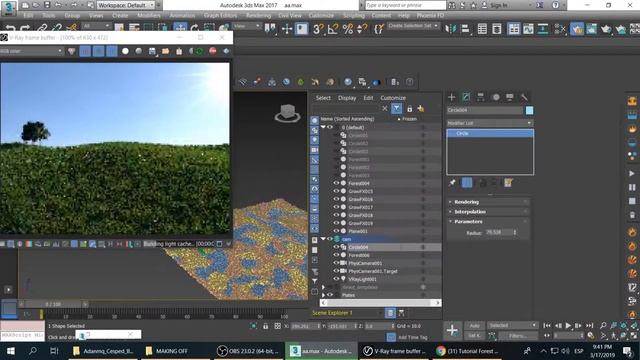The height and width of the screenshot is (360, 640).
Task: Expand the Interpolation rollout
Action: coord(489,212)
